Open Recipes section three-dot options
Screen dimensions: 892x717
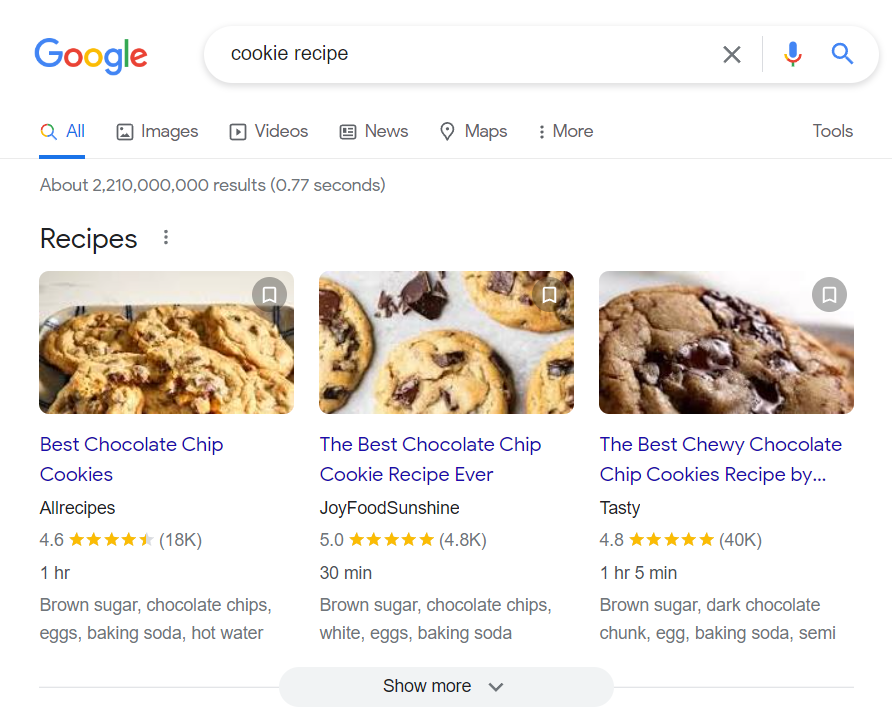pyautogui.click(x=166, y=238)
